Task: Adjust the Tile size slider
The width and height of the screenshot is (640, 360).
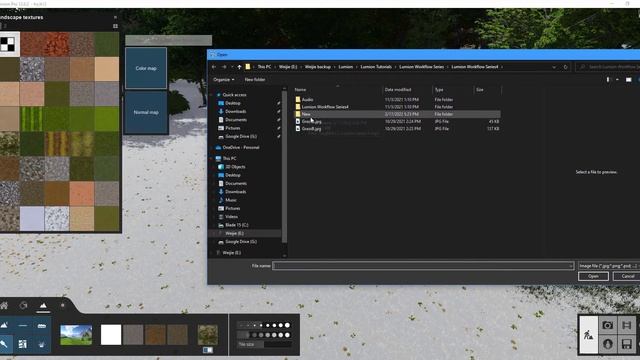Action: pos(264,344)
